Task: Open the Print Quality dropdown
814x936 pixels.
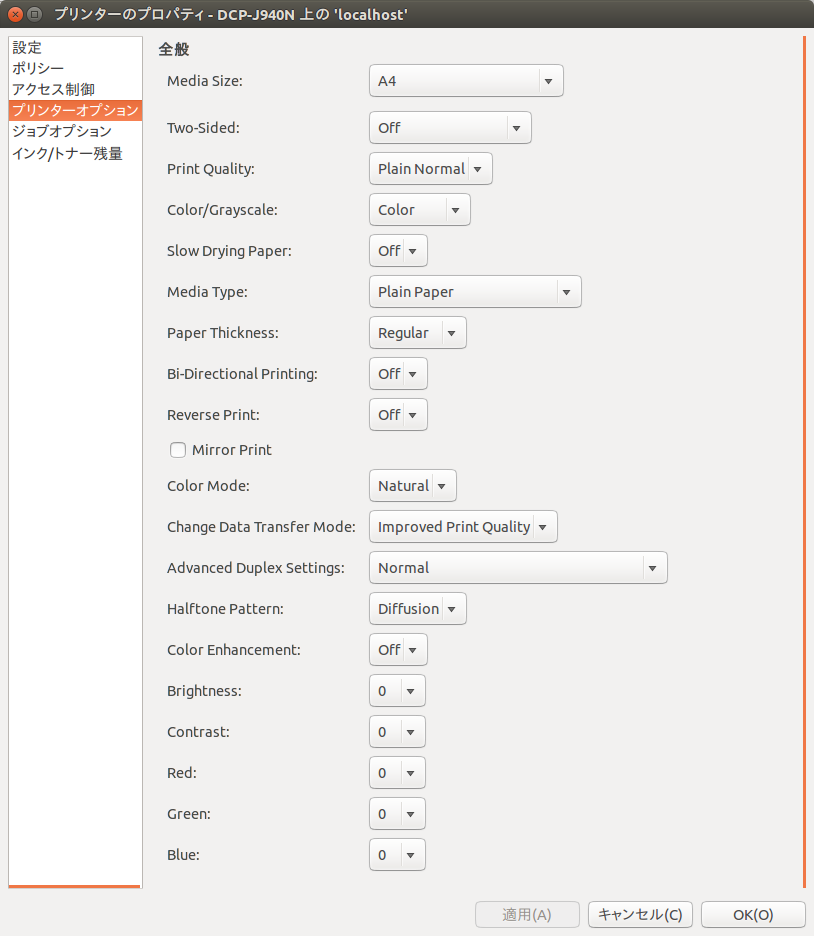Action: pyautogui.click(x=430, y=169)
